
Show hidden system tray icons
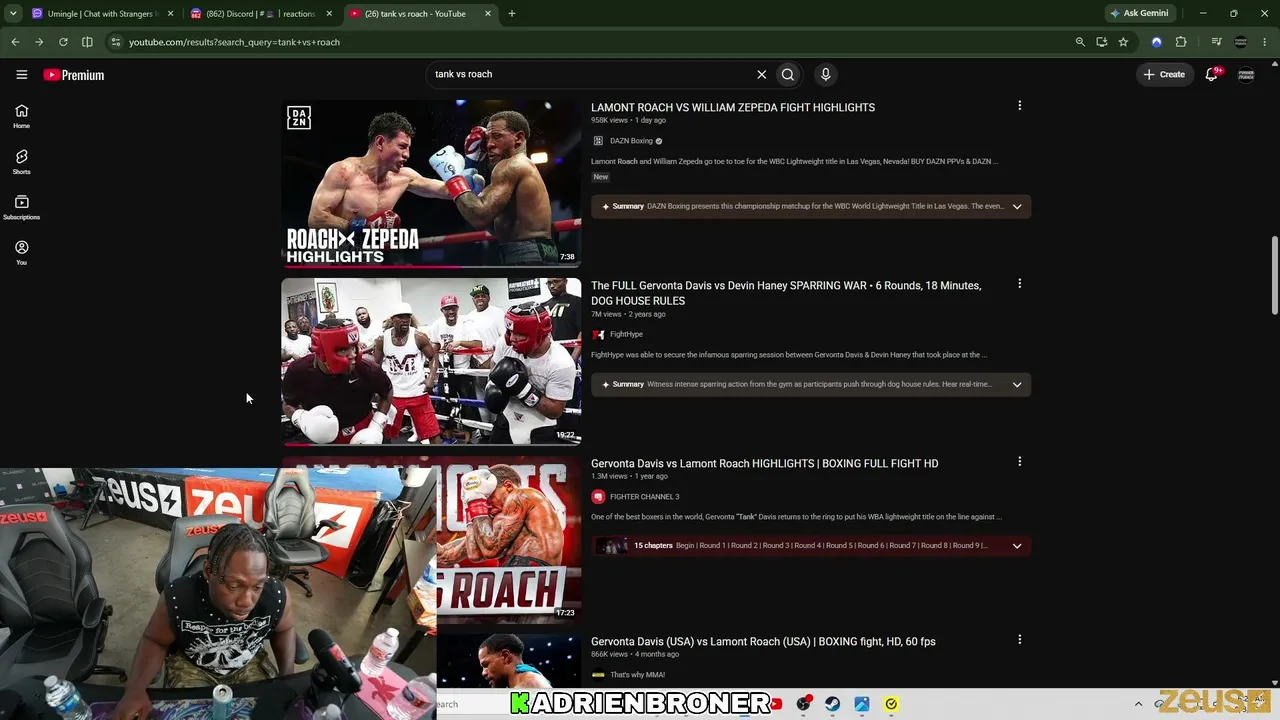[1138, 704]
